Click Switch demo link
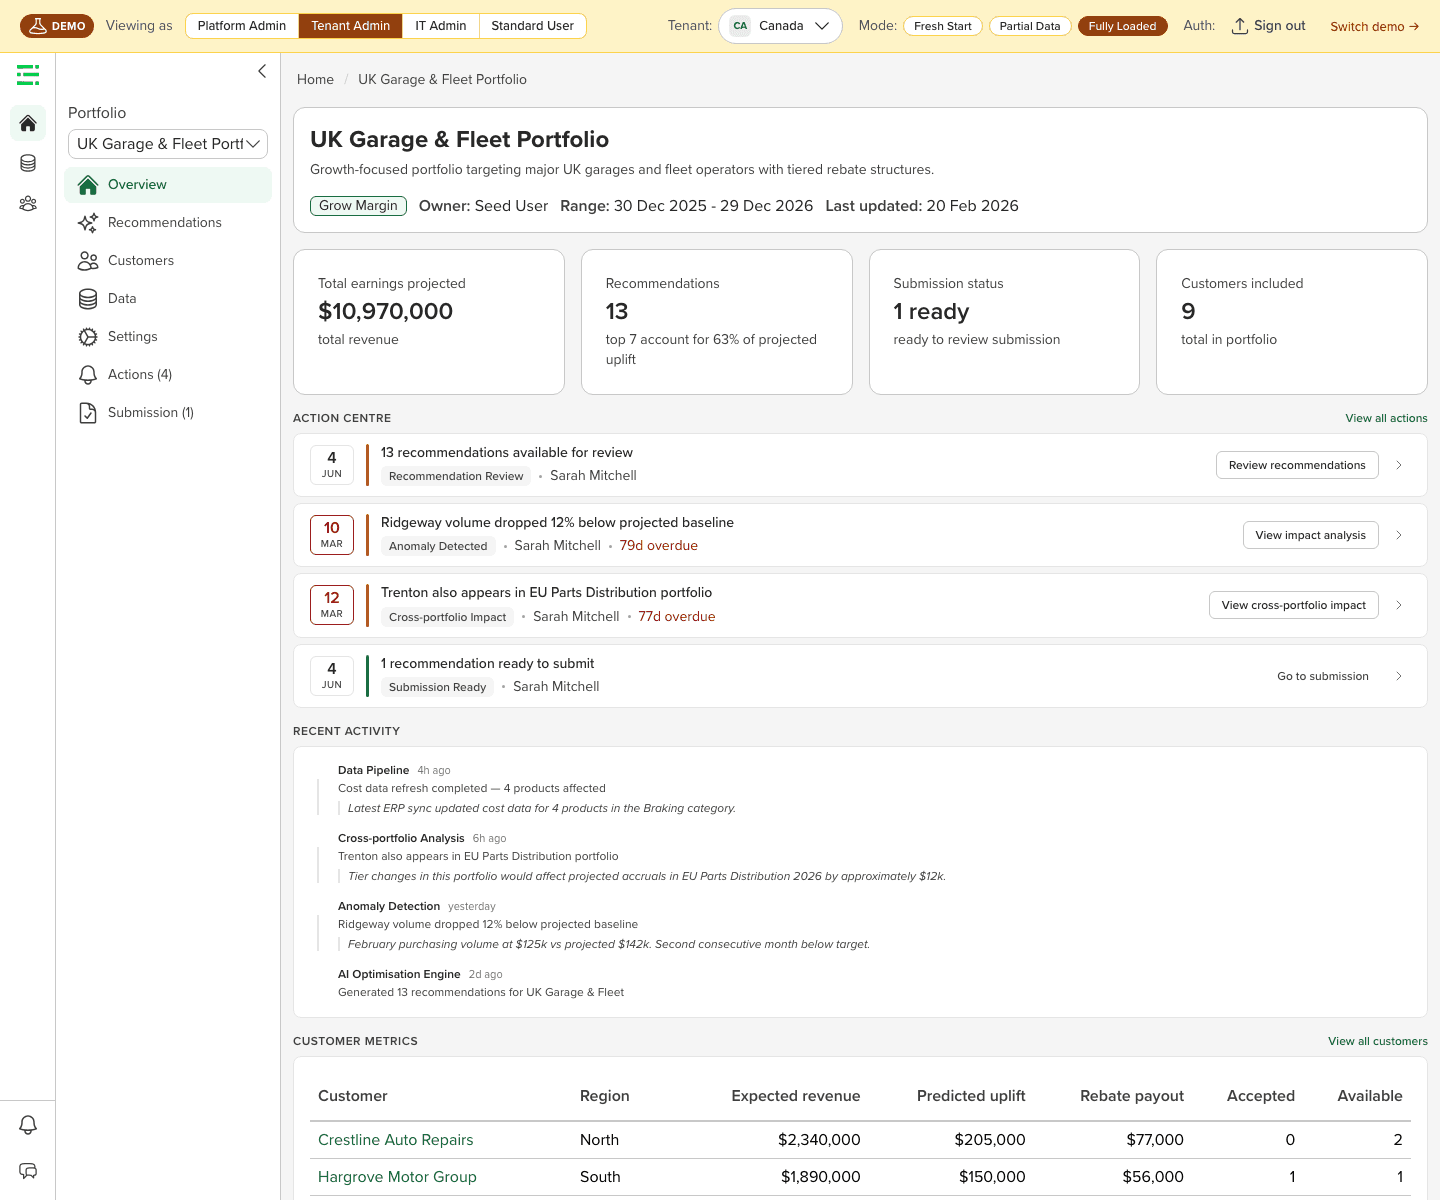Viewport: 1440px width, 1200px height. tap(1375, 26)
